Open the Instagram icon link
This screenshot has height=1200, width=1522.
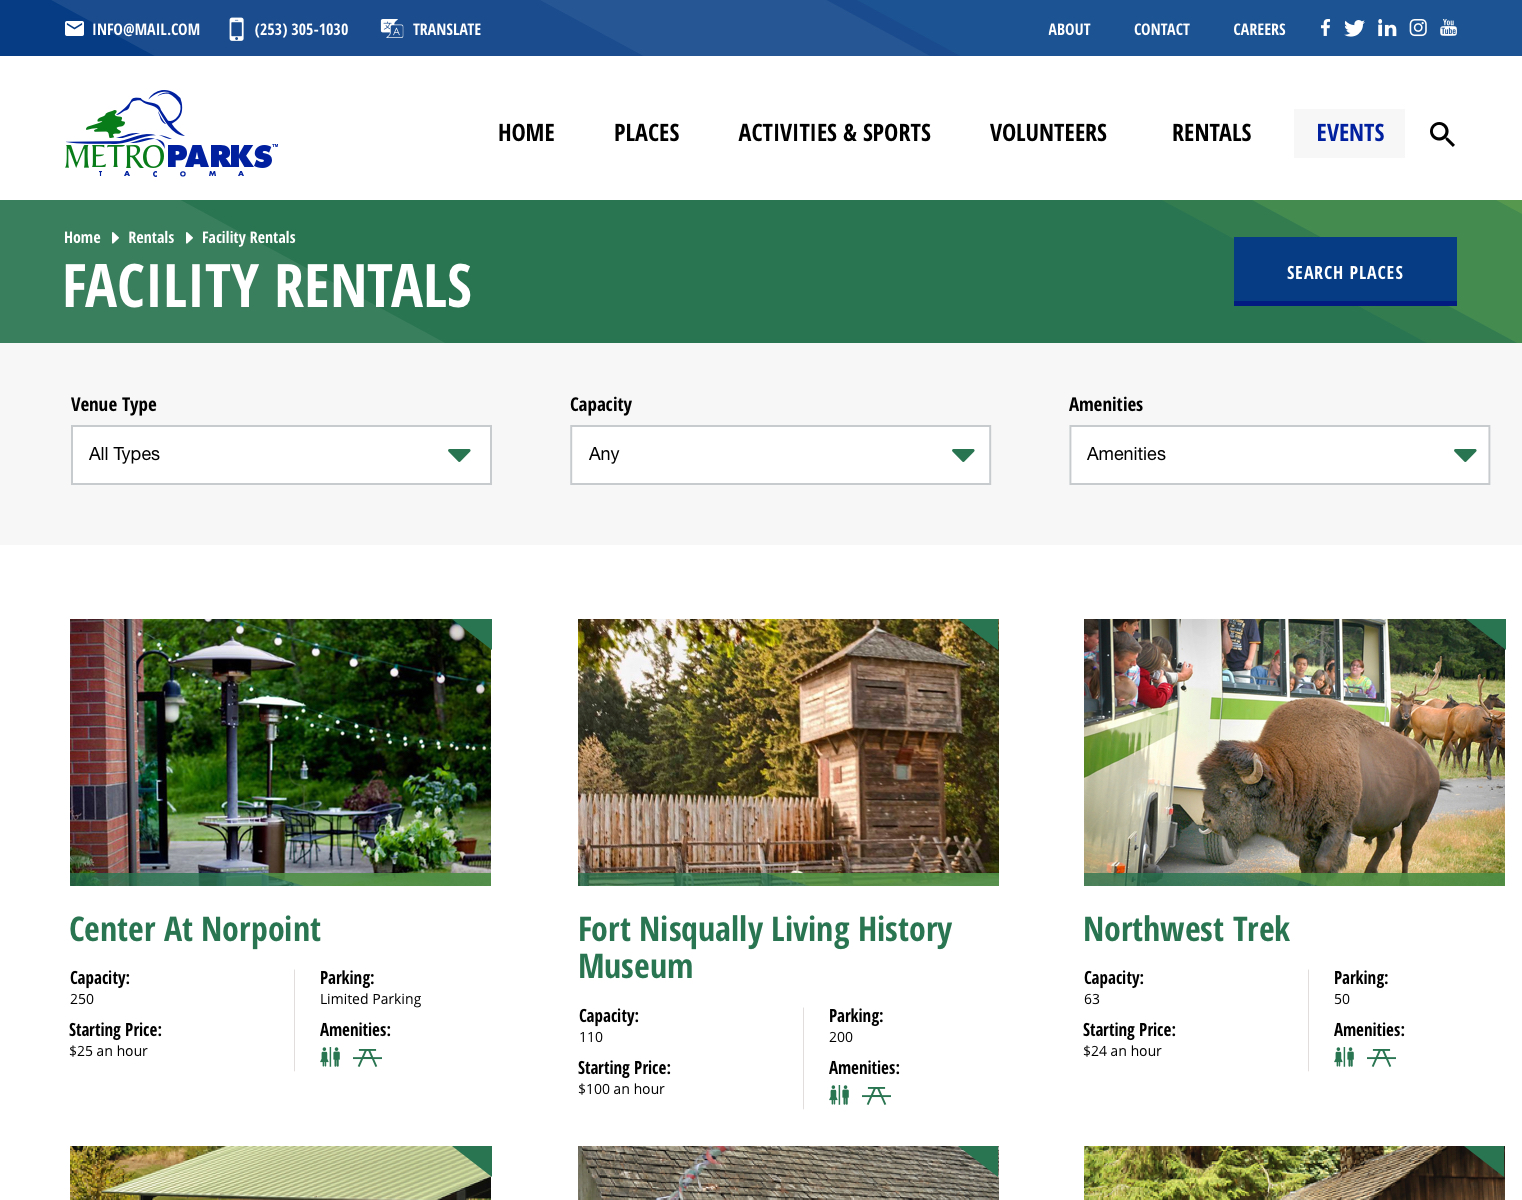pos(1418,28)
